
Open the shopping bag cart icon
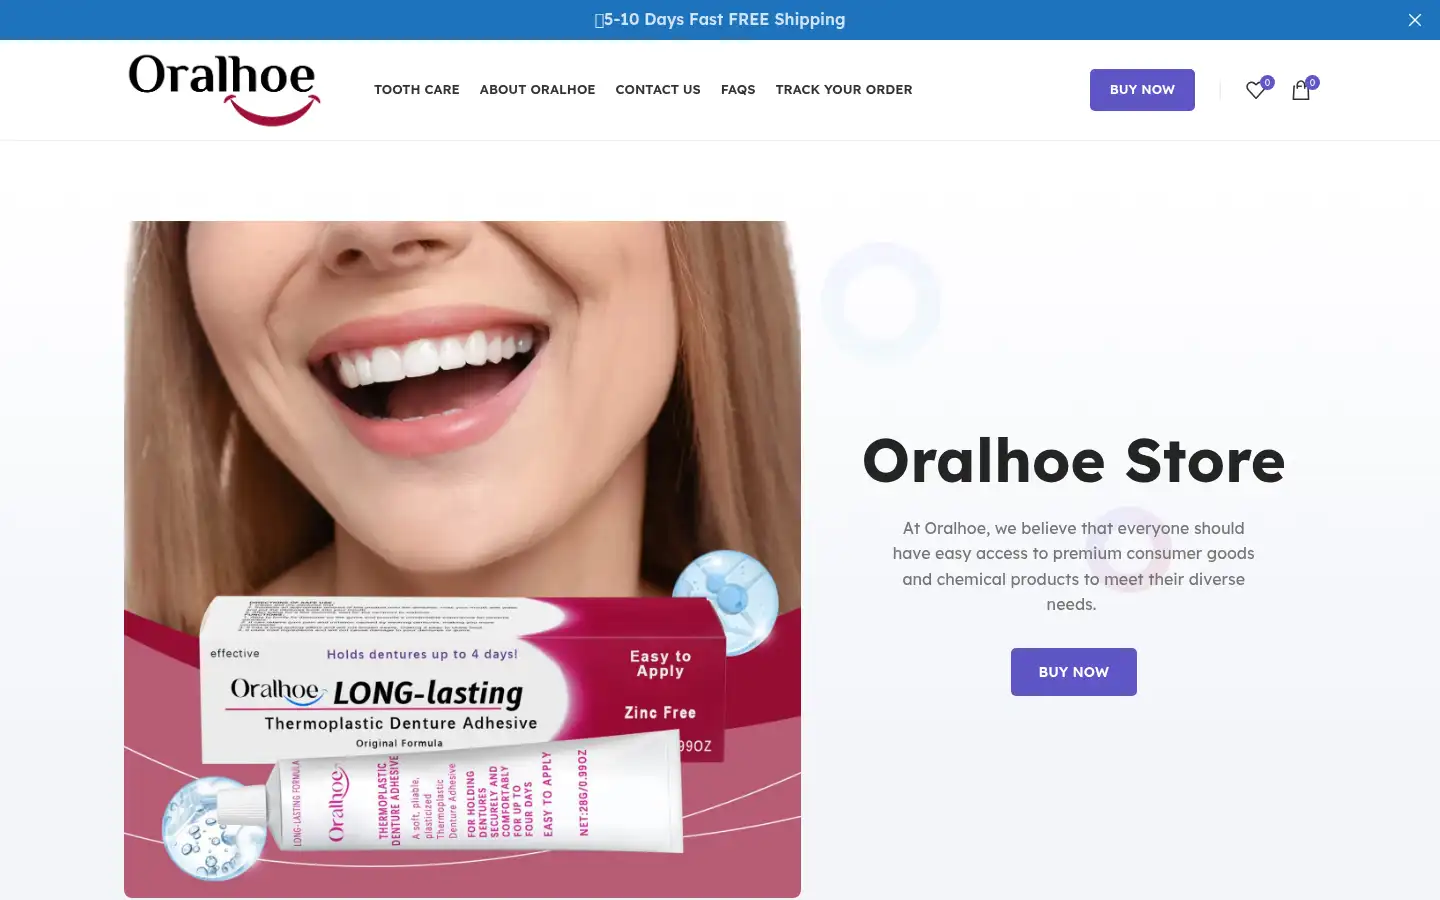tap(1300, 90)
